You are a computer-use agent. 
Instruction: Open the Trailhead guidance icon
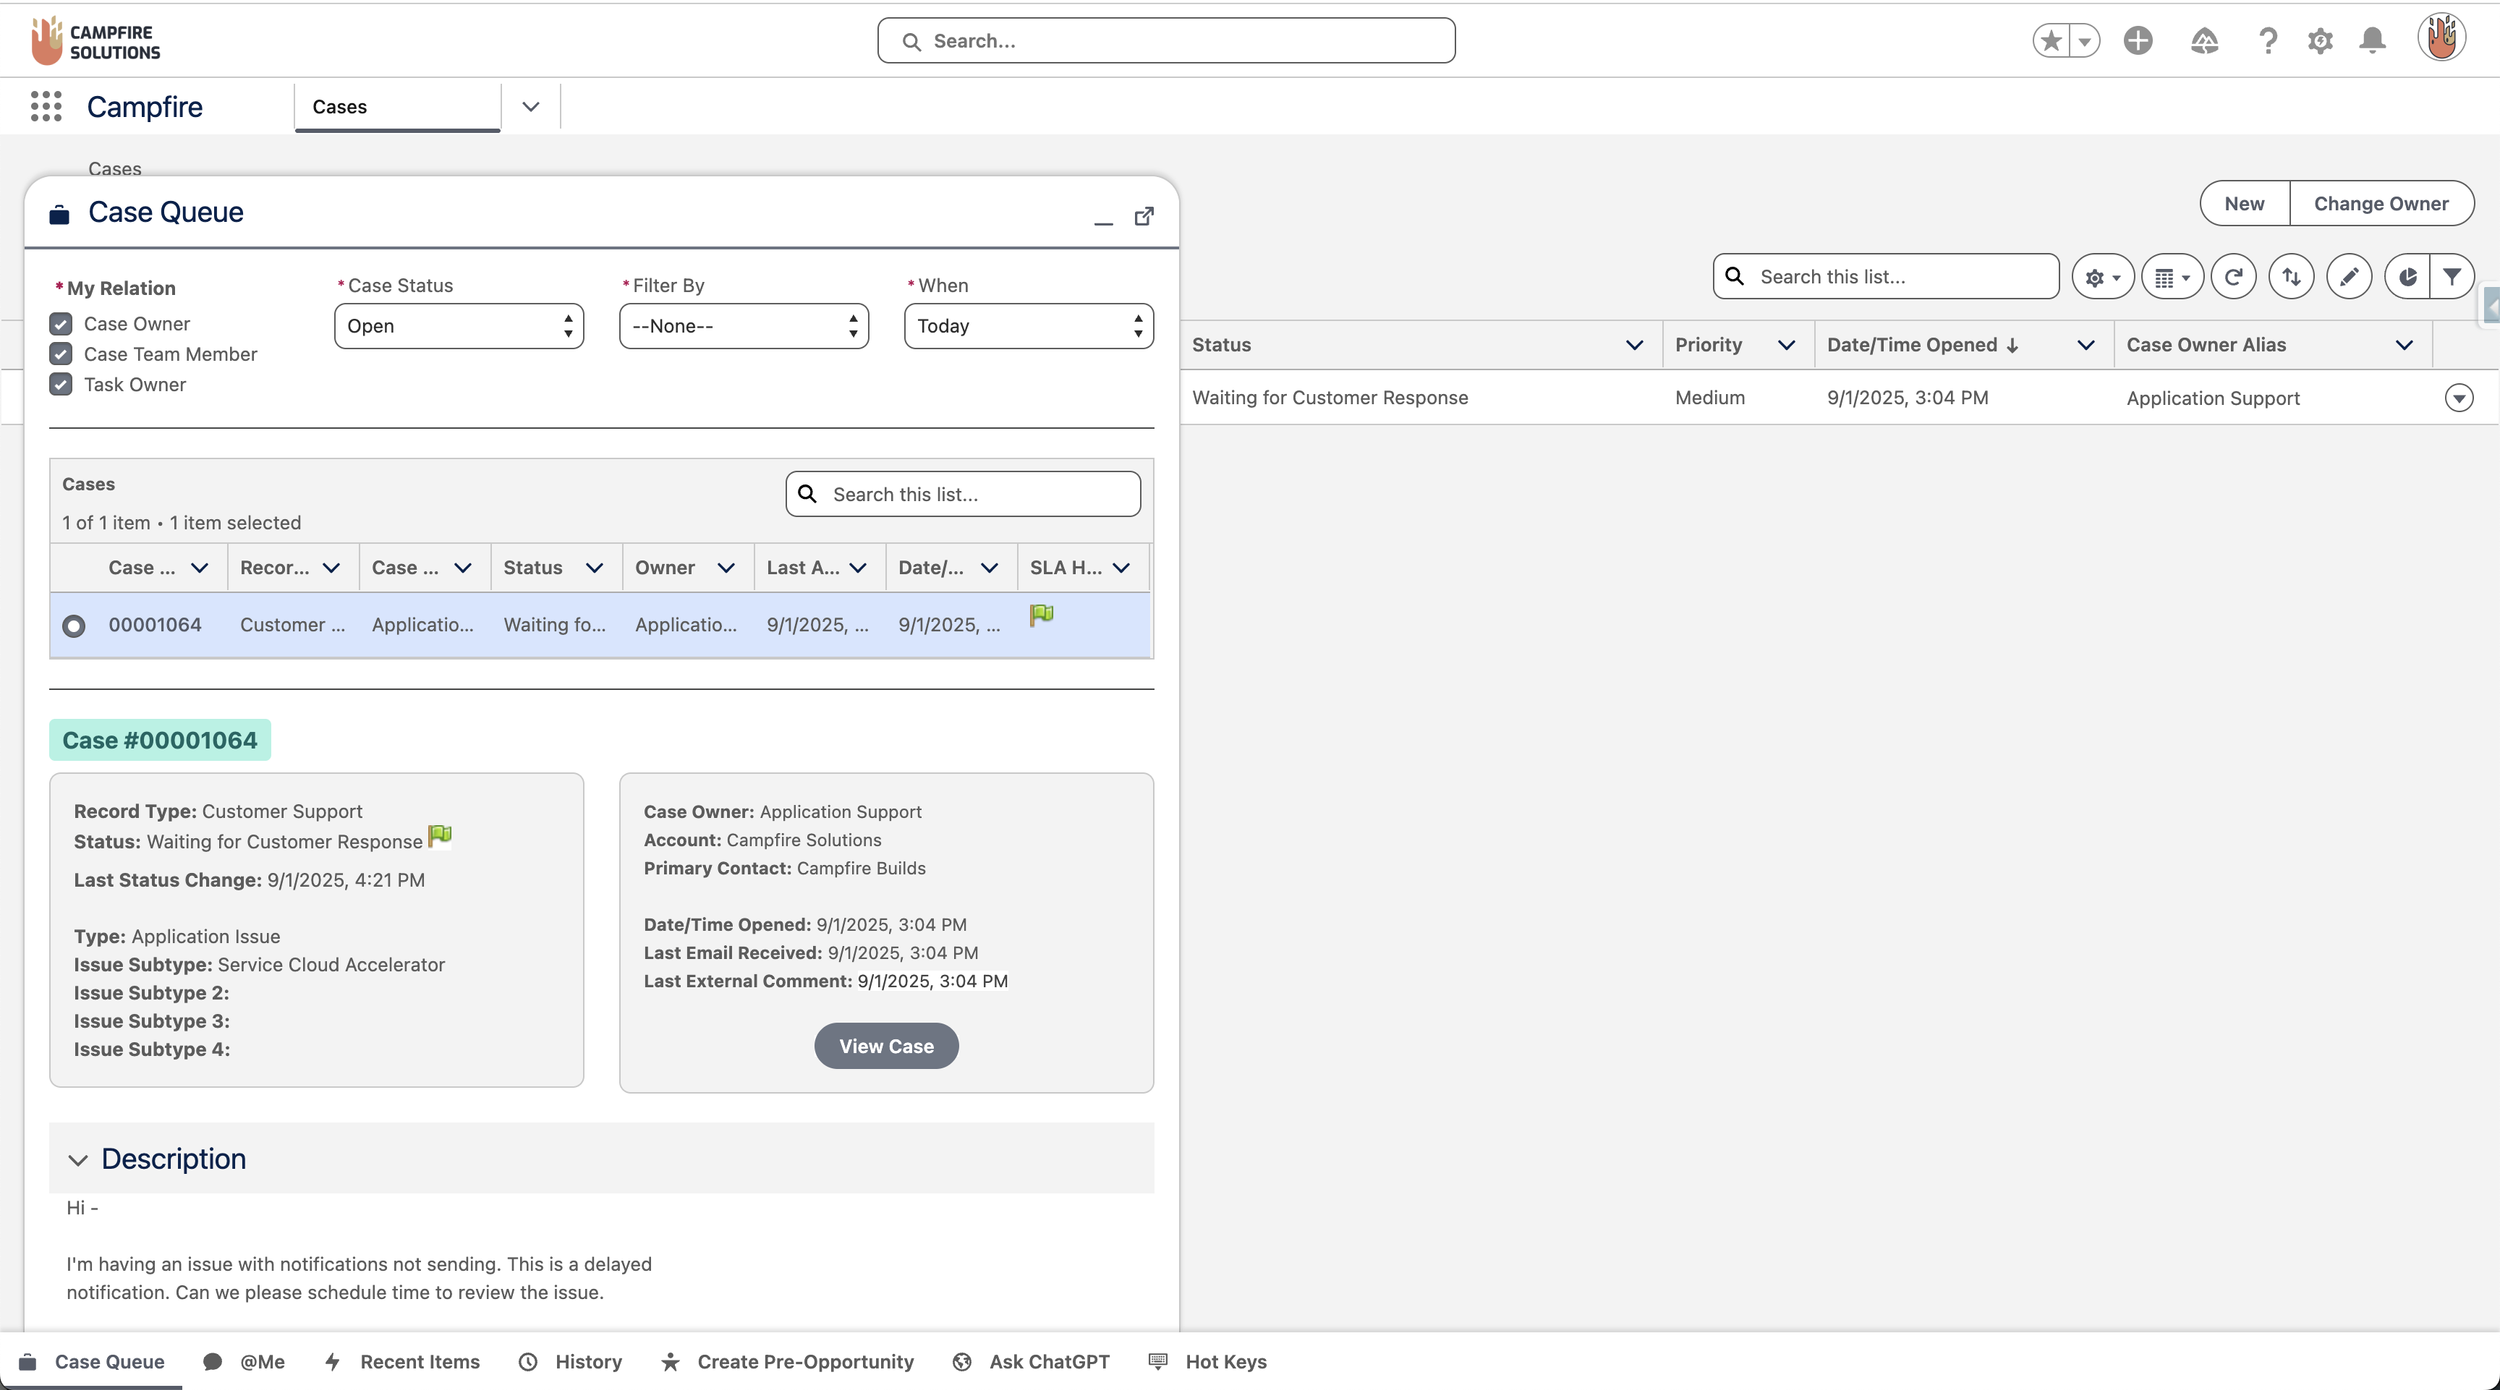(x=2204, y=41)
